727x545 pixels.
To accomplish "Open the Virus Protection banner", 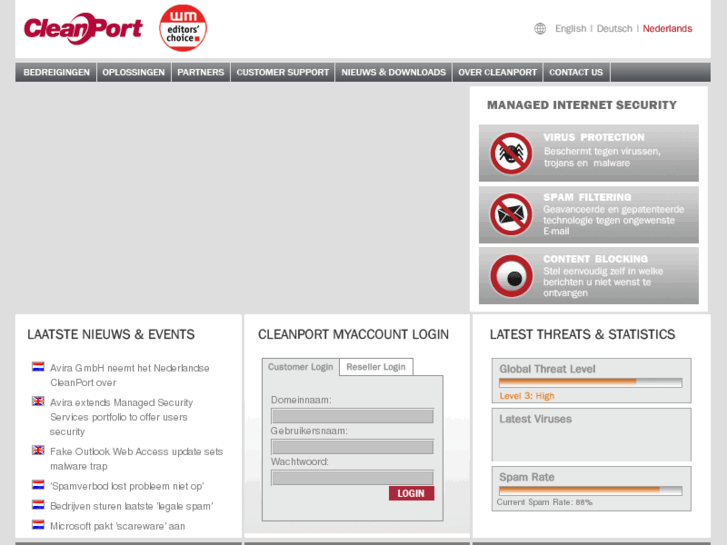I will (588, 153).
